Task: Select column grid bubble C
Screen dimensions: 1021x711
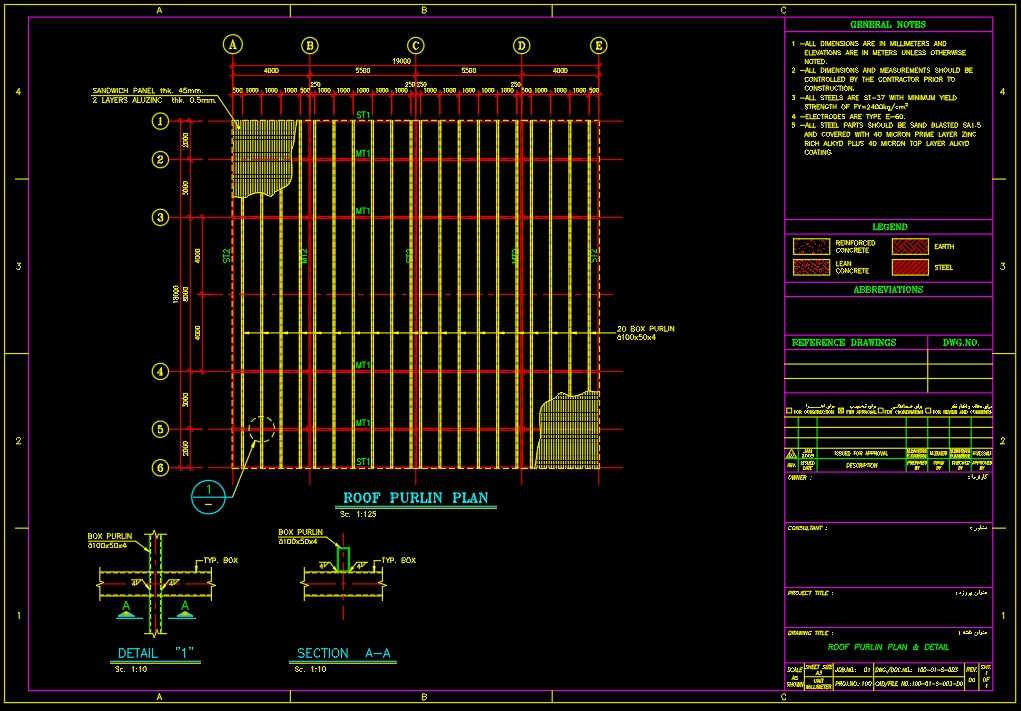Action: (x=415, y=45)
